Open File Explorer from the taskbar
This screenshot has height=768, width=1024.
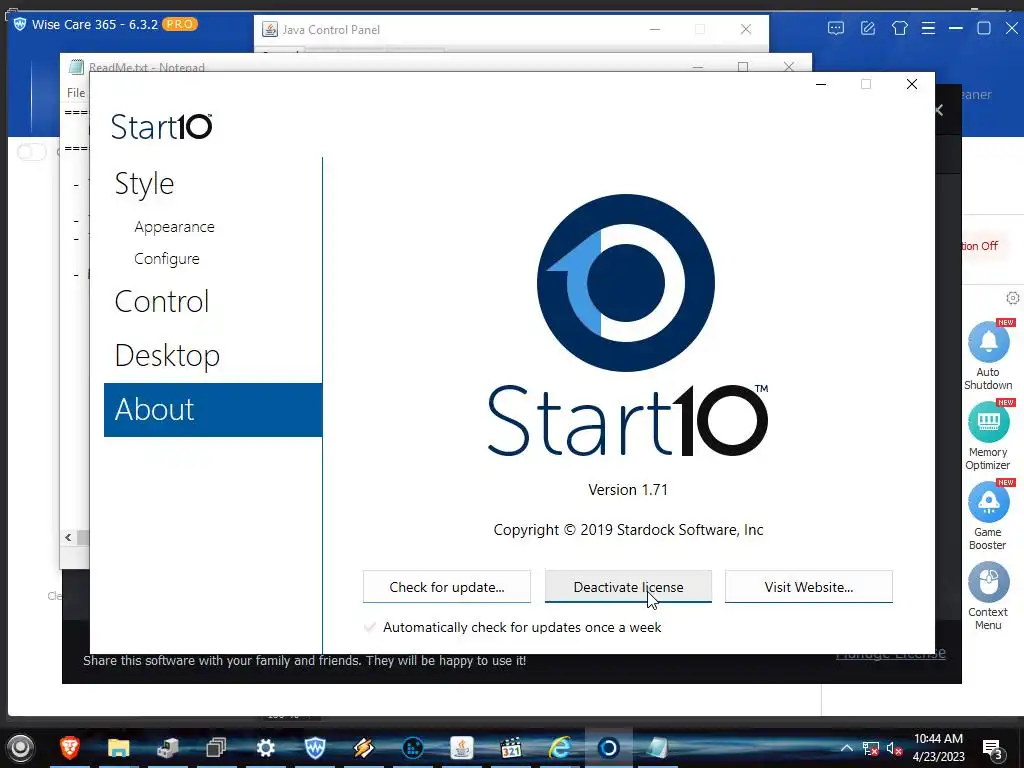(x=118, y=747)
